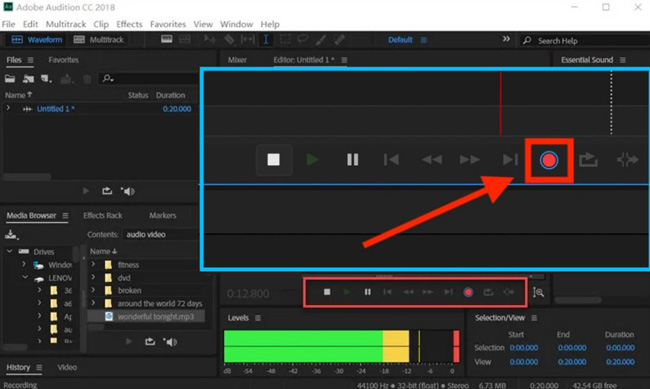The width and height of the screenshot is (650, 389).
Task: Select the Paintbrush Selection tool
Action: 321,39
